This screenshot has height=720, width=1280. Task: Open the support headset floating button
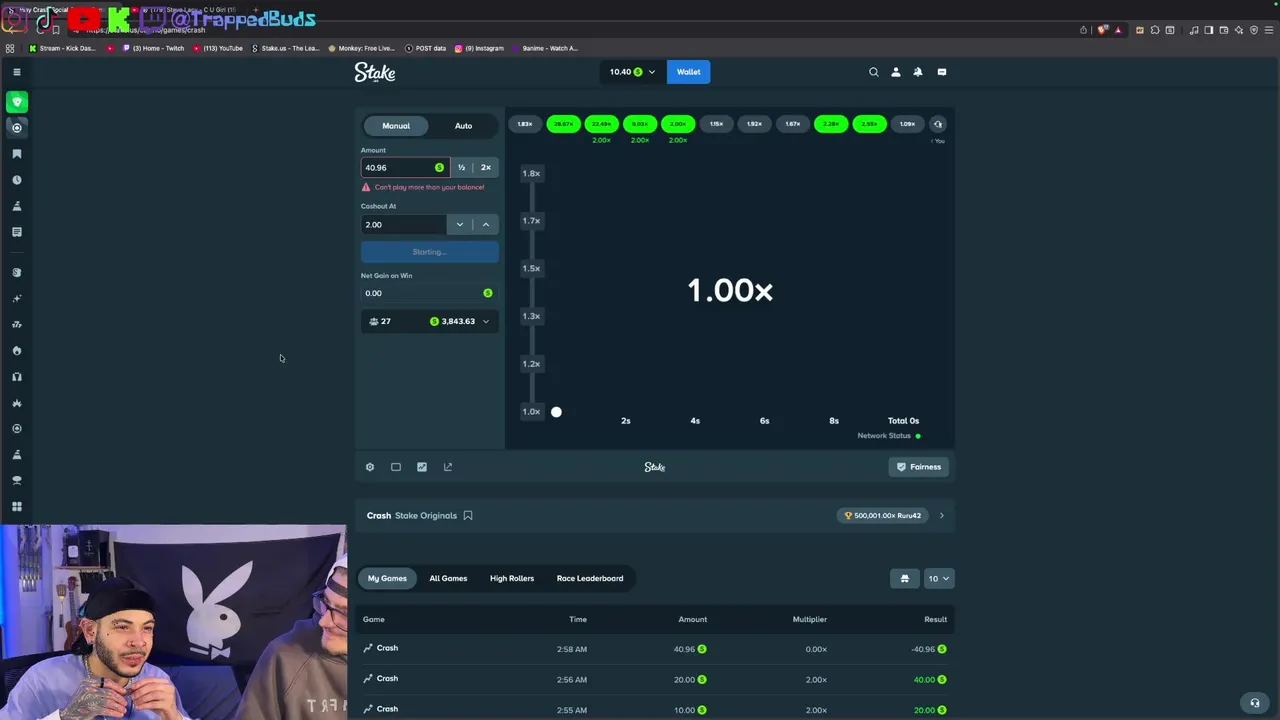tap(1255, 702)
